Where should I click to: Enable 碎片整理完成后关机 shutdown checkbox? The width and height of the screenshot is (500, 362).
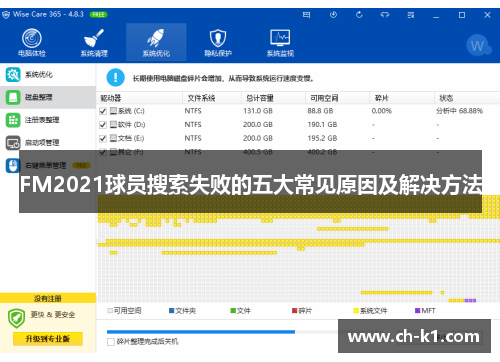111,342
